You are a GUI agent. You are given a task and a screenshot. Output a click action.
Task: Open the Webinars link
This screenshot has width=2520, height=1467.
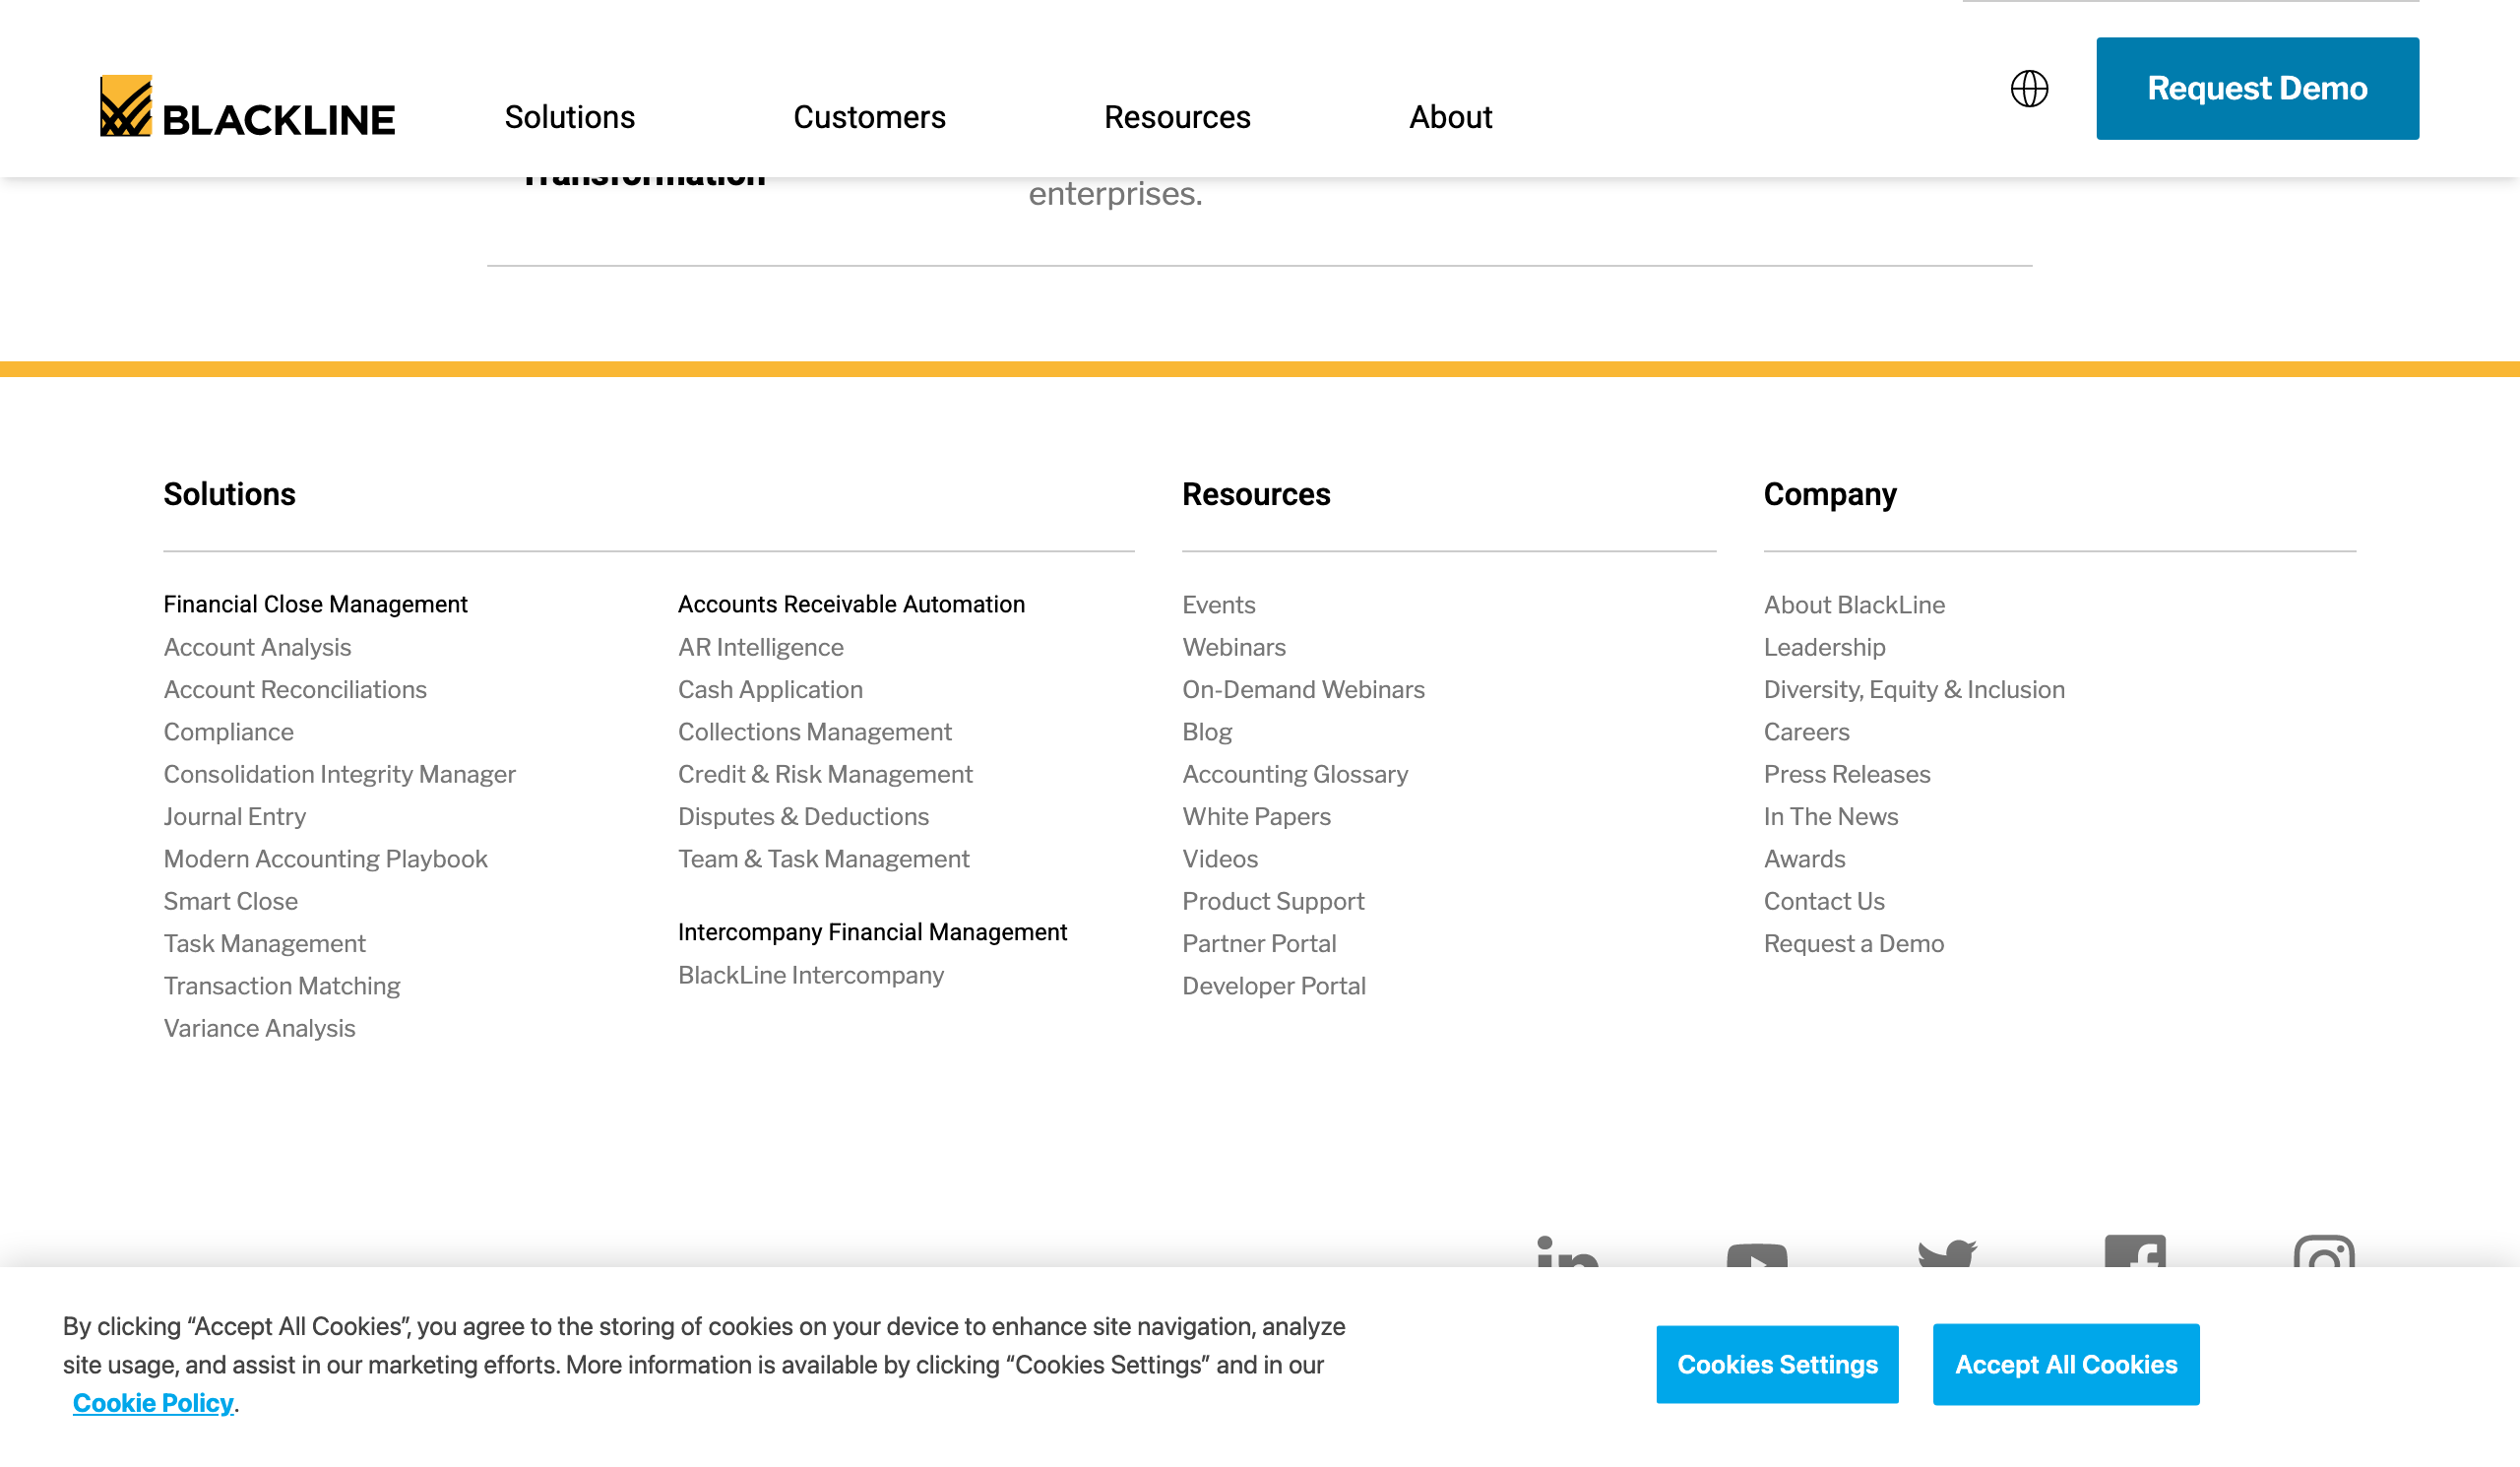[1233, 647]
